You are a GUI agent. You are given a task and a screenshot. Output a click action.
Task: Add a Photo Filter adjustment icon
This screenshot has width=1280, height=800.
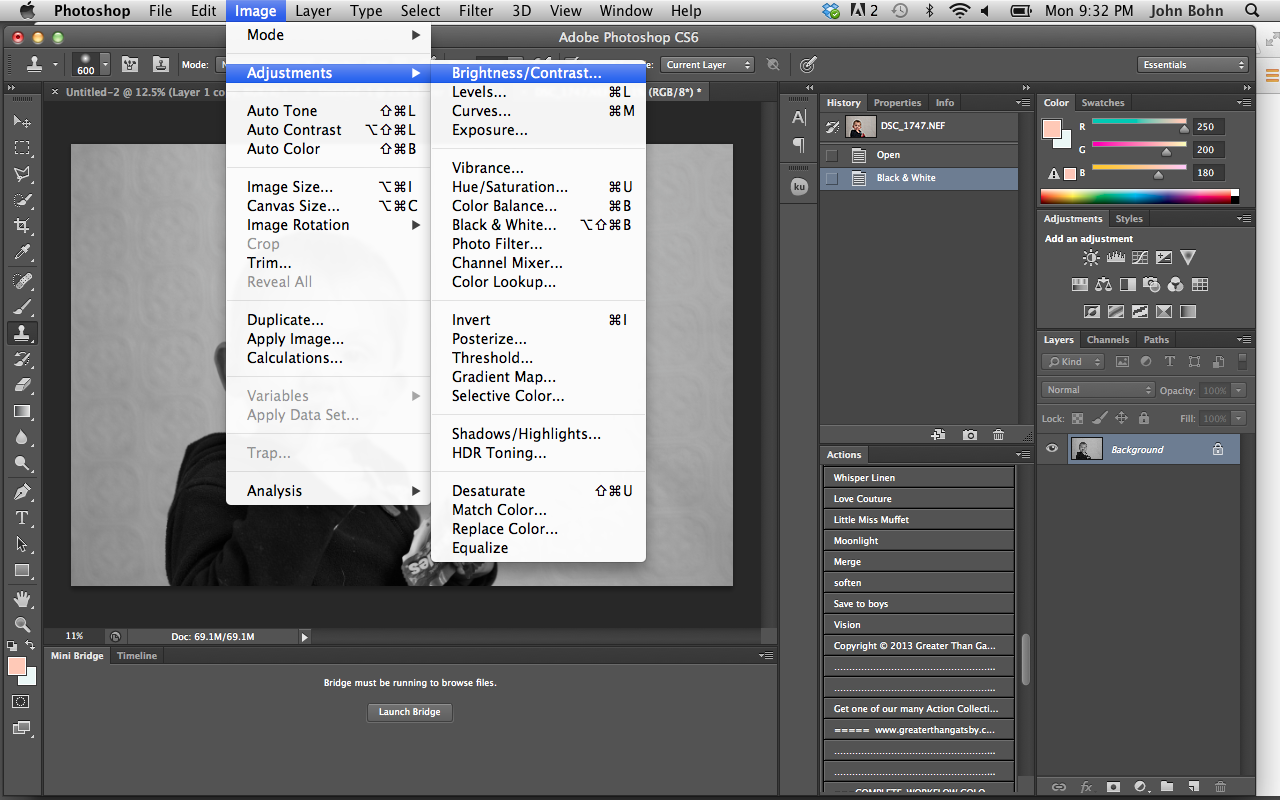(1151, 285)
